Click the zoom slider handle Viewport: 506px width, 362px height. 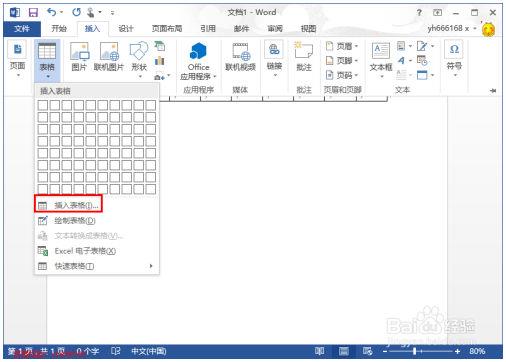pos(414,351)
